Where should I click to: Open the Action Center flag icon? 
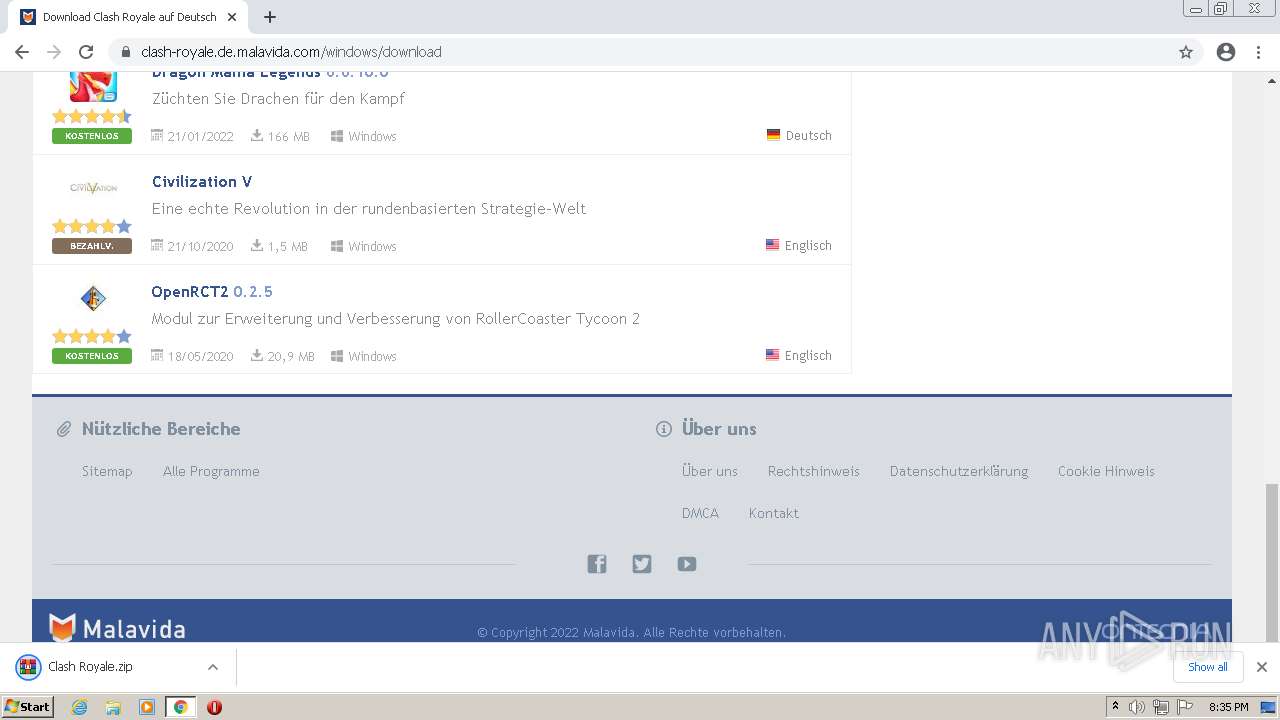tap(1185, 707)
